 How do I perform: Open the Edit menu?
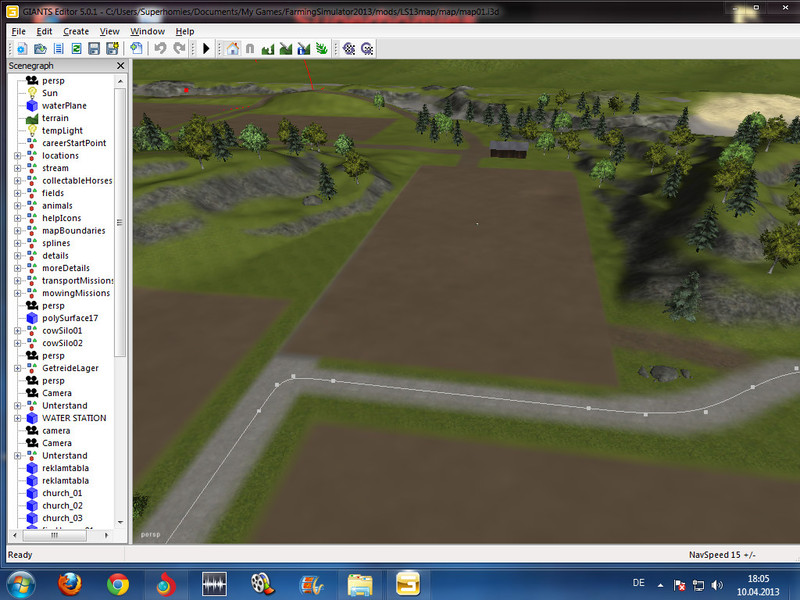[44, 31]
